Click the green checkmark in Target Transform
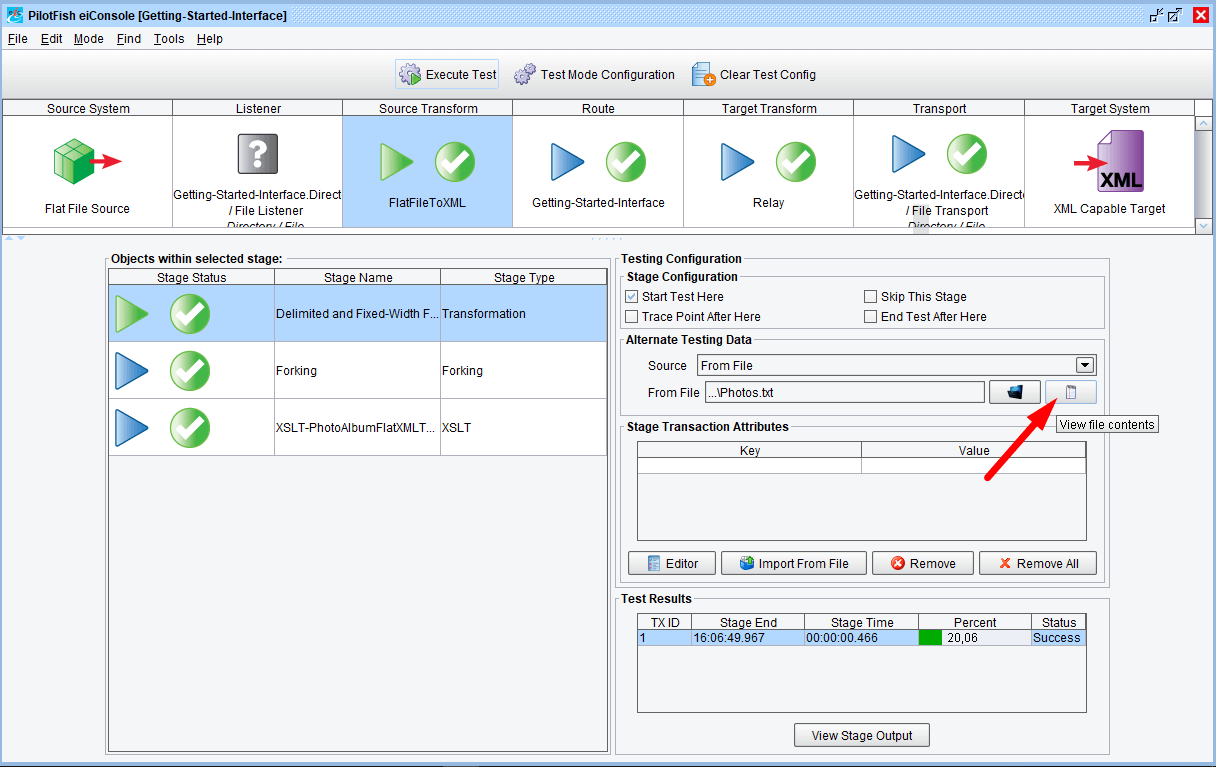 click(796, 162)
